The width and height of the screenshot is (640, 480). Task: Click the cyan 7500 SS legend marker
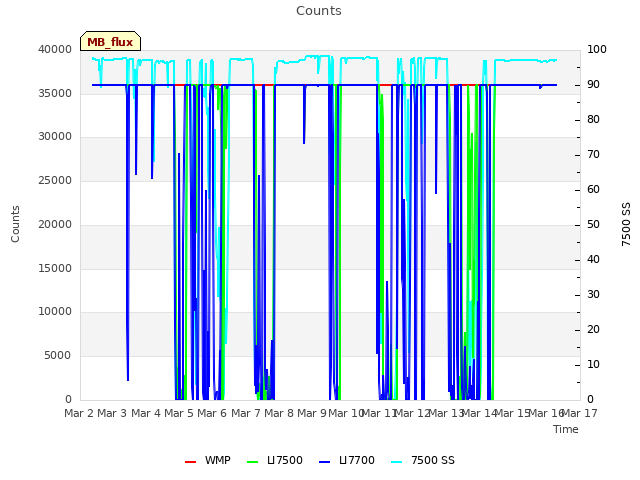(x=396, y=462)
